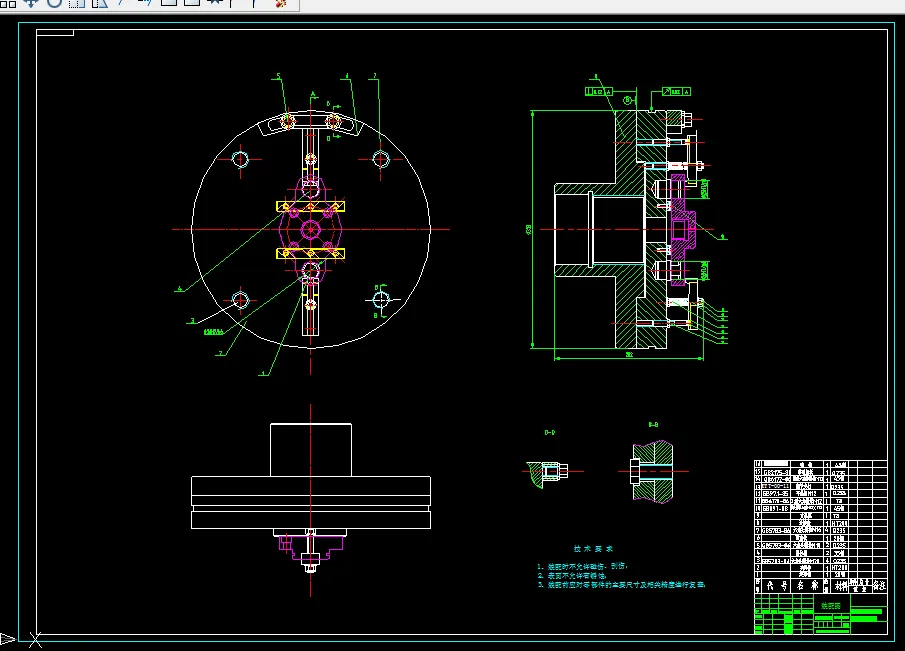The height and width of the screenshot is (651, 905).
Task: Click right geometric tolerance frame with datum A
Action: [676, 92]
